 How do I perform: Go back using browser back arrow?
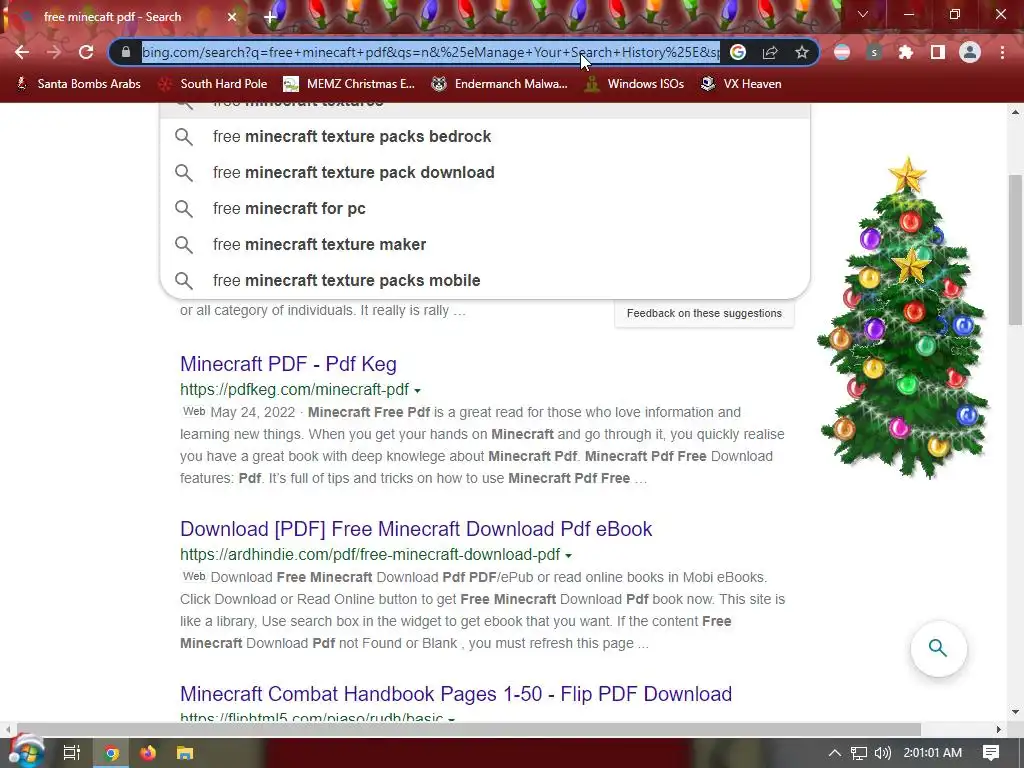(x=22, y=52)
